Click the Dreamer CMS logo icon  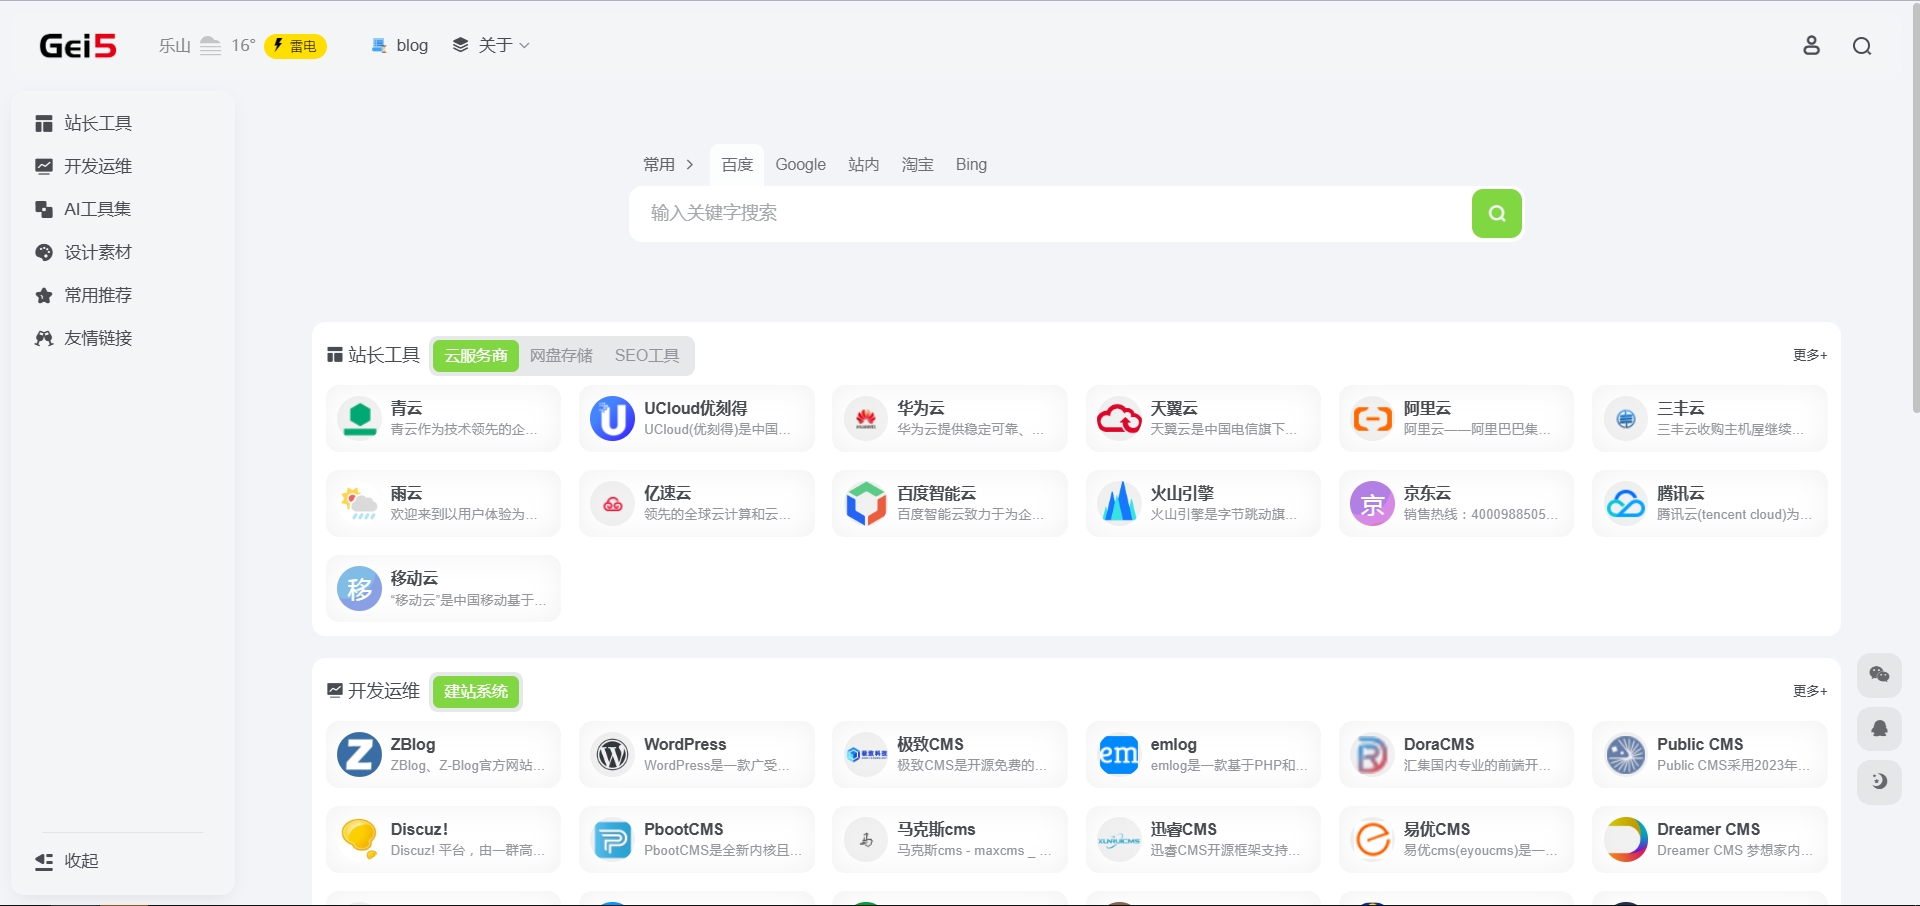point(1625,839)
